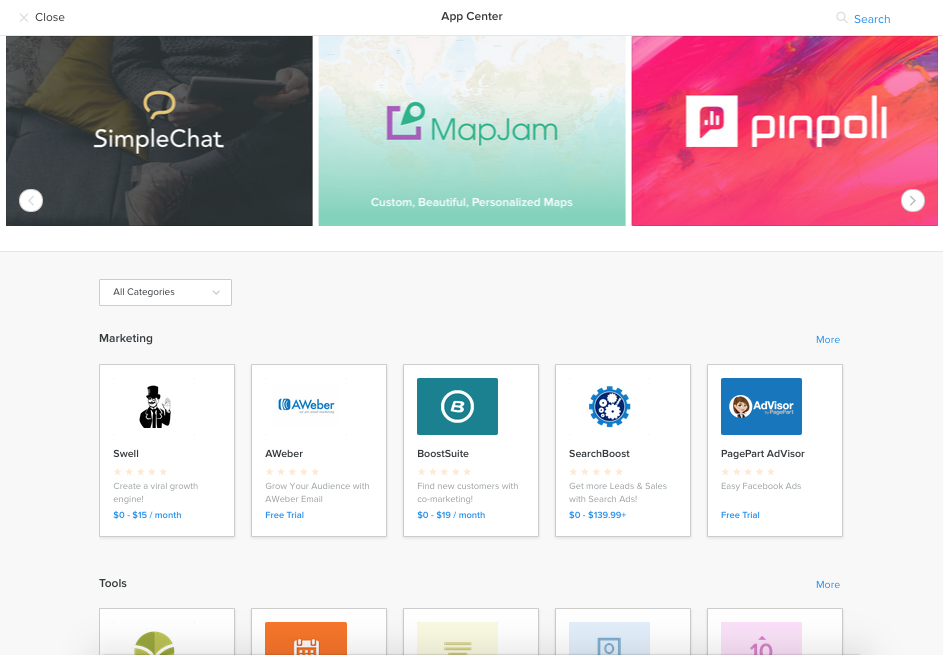The height and width of the screenshot is (655, 943).
Task: Open the All Categories dropdown
Action: tap(165, 292)
